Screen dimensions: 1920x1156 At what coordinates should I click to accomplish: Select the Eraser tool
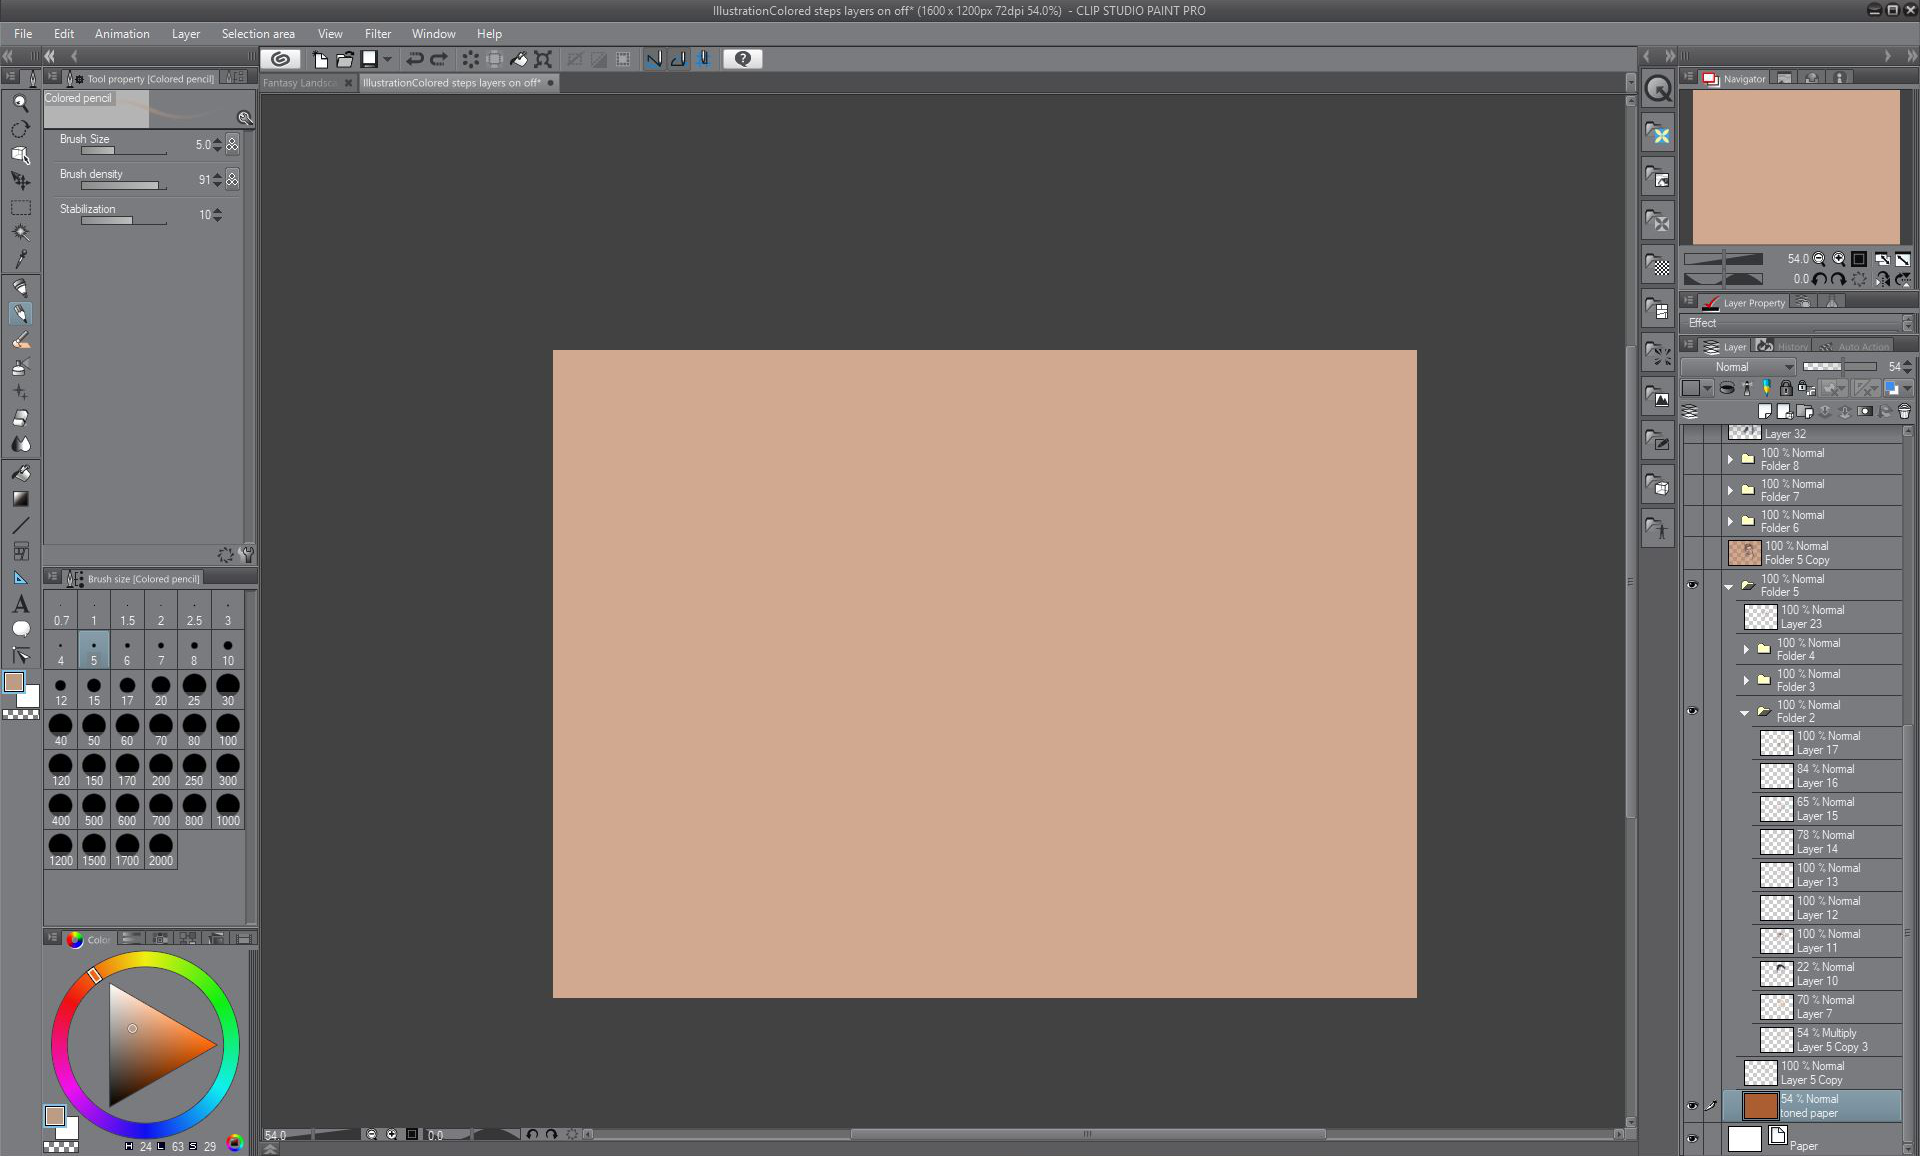20,418
